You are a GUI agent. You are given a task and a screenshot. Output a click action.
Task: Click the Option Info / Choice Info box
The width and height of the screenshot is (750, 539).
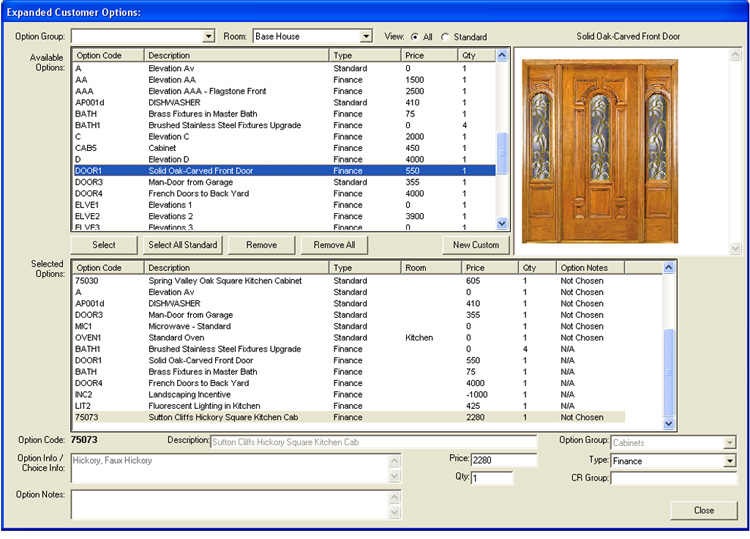point(230,468)
